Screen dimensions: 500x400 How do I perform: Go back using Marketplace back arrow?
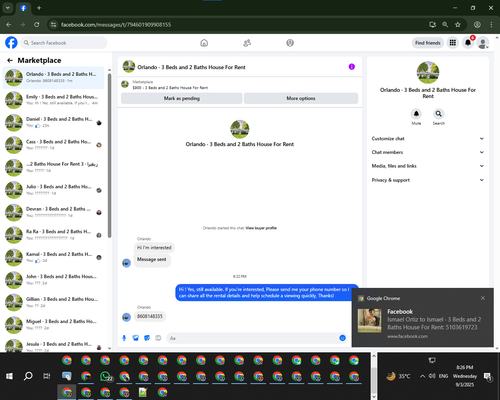10,60
